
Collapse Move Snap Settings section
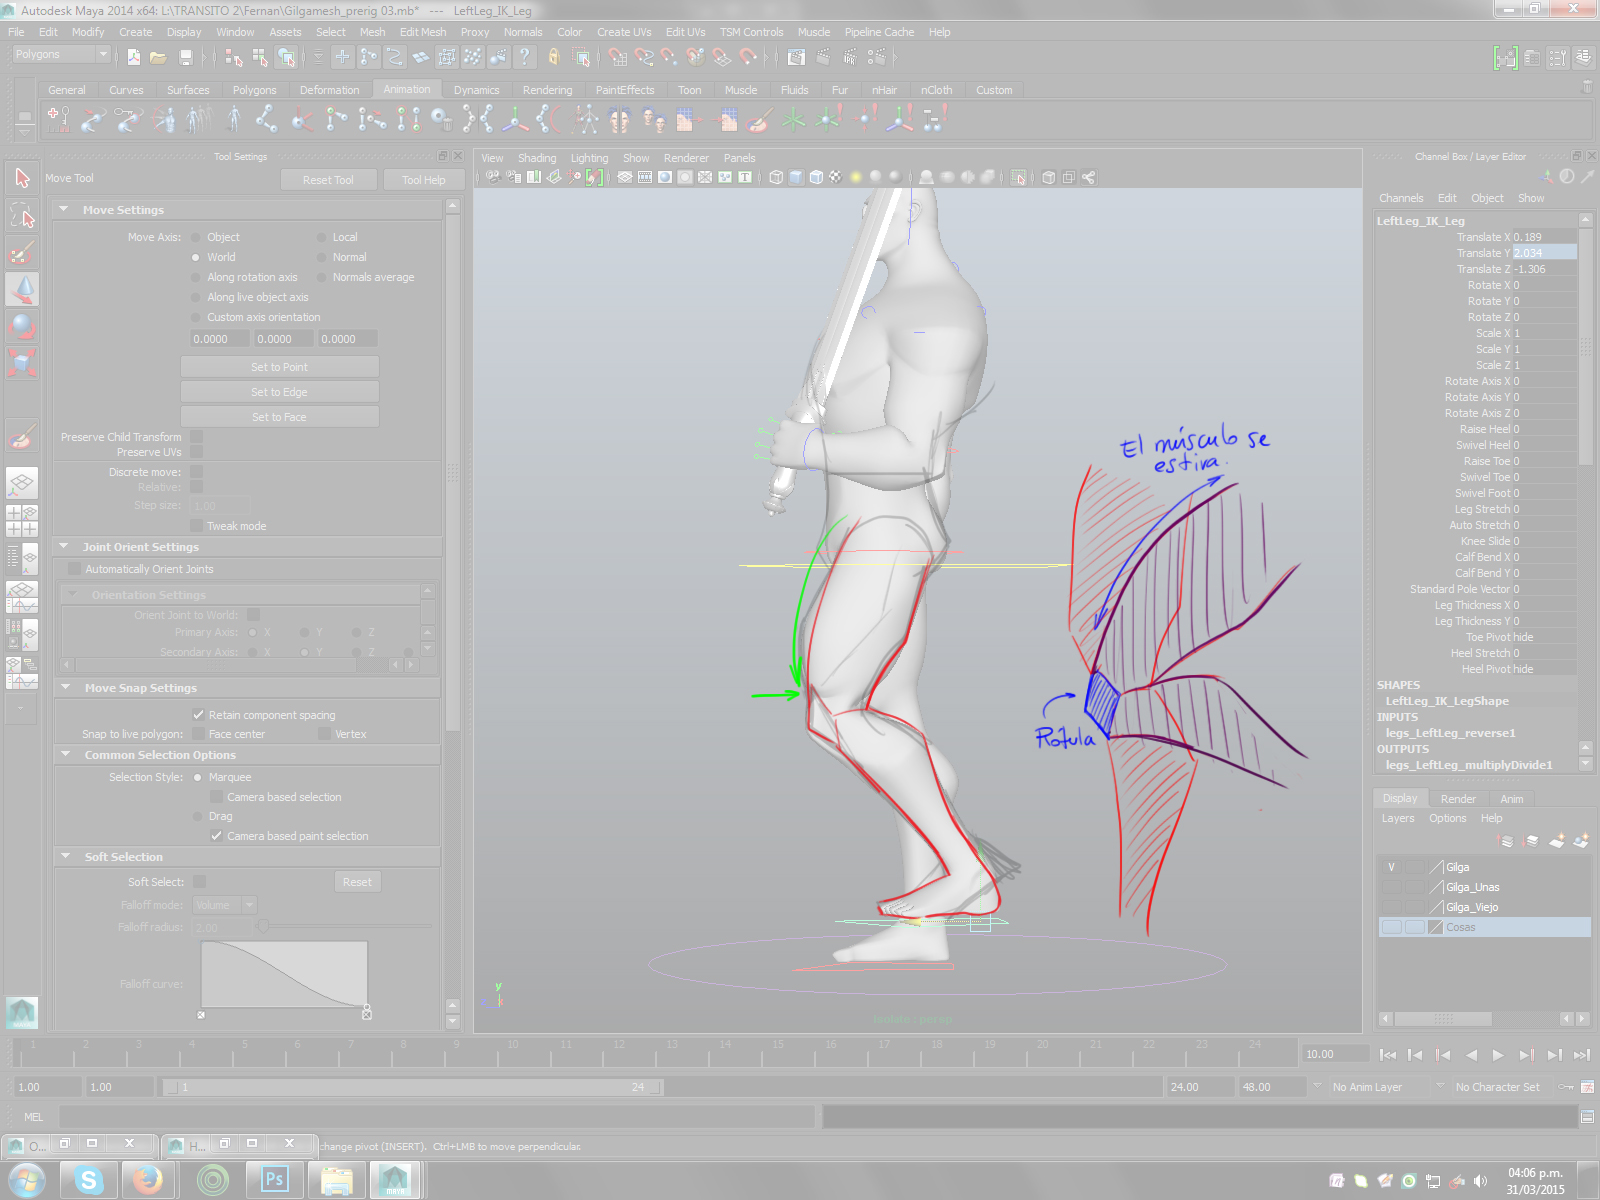pos(65,688)
